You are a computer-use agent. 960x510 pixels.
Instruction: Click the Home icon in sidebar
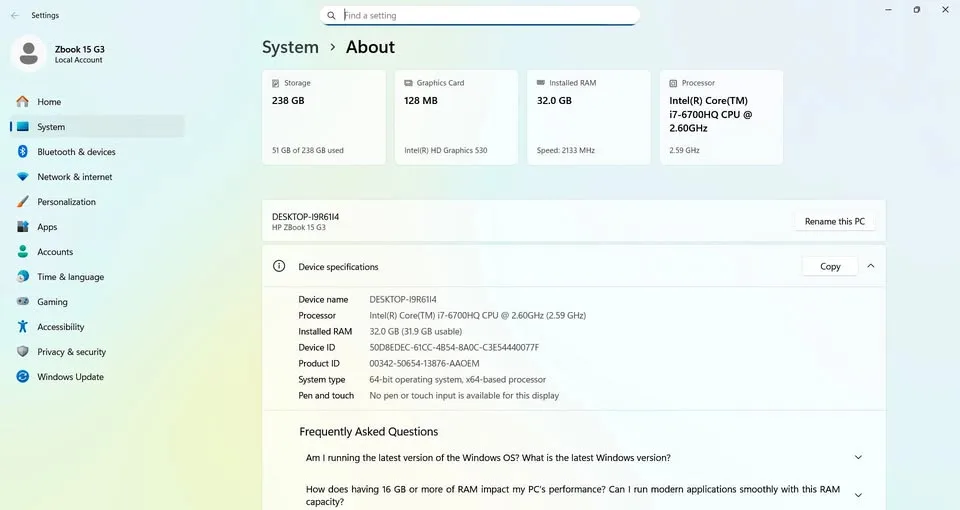pyautogui.click(x=22, y=102)
